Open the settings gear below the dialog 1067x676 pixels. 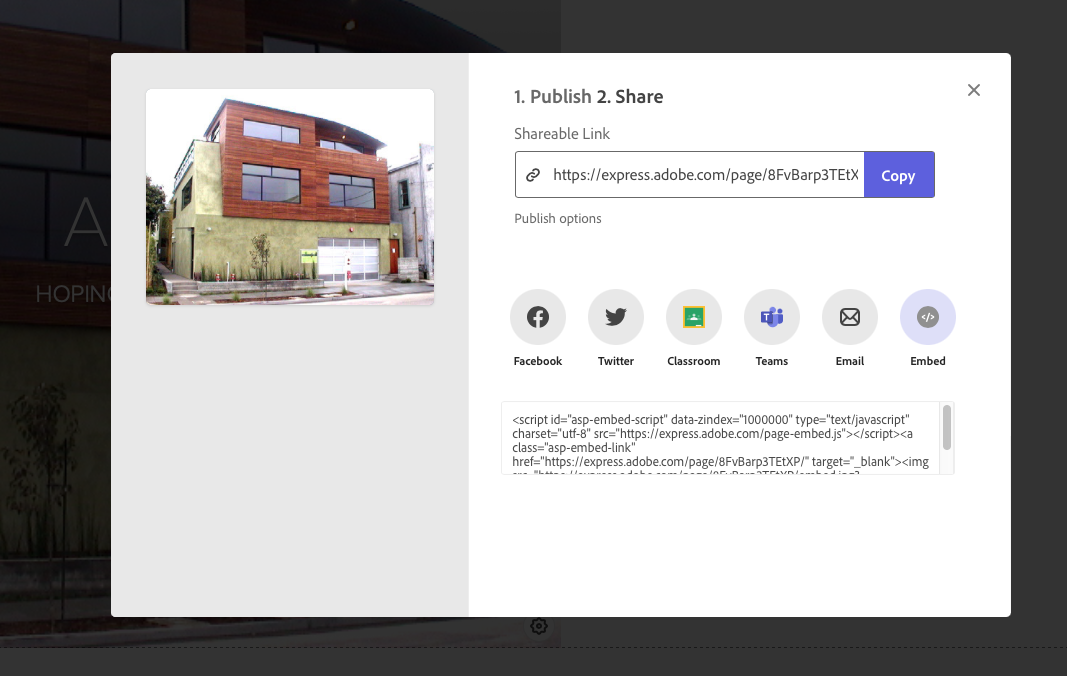pyautogui.click(x=539, y=626)
